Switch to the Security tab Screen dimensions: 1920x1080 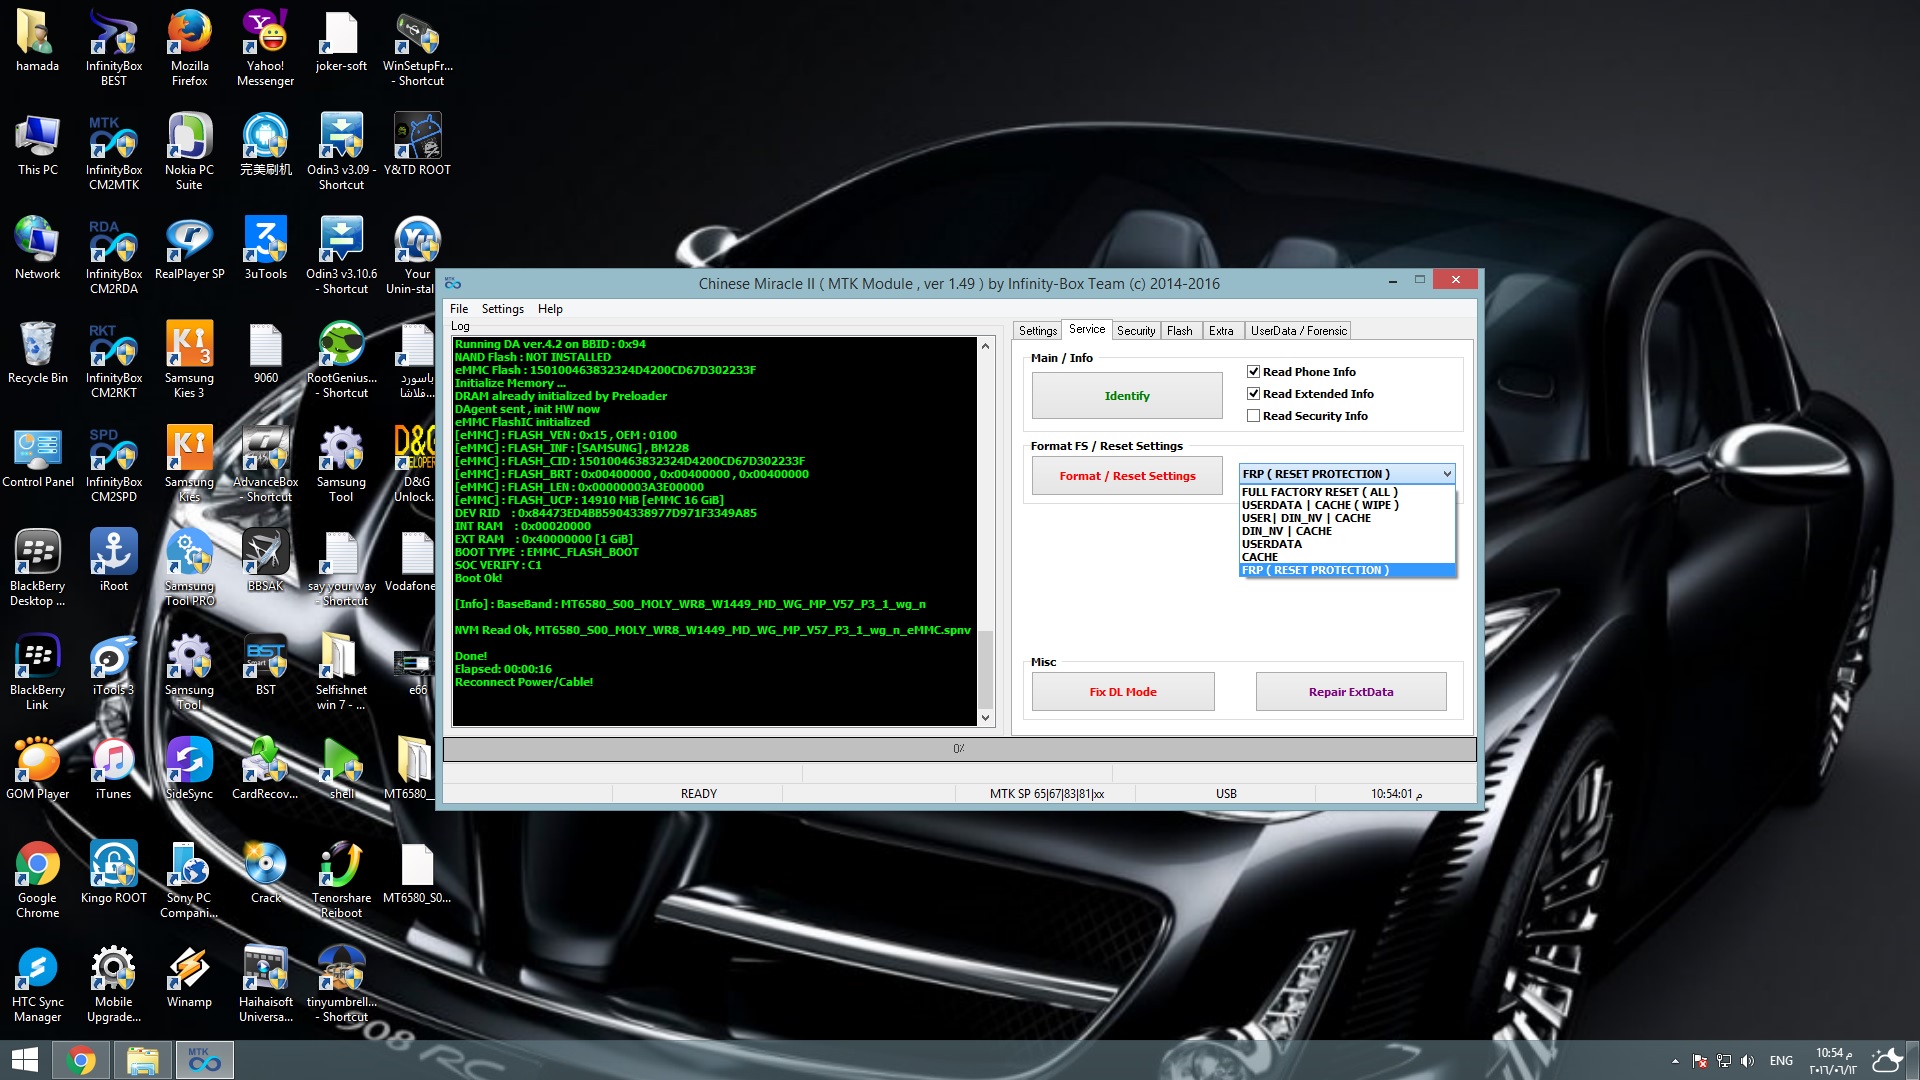[1135, 331]
